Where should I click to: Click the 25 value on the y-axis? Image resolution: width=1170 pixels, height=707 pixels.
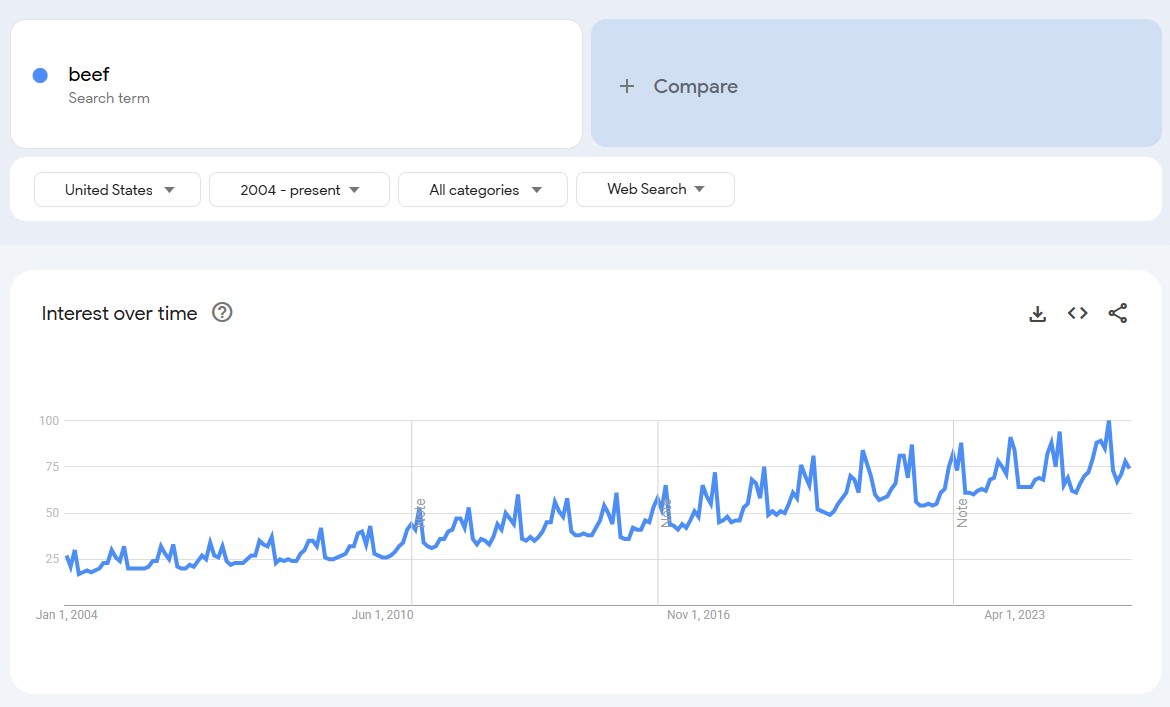click(x=52, y=559)
